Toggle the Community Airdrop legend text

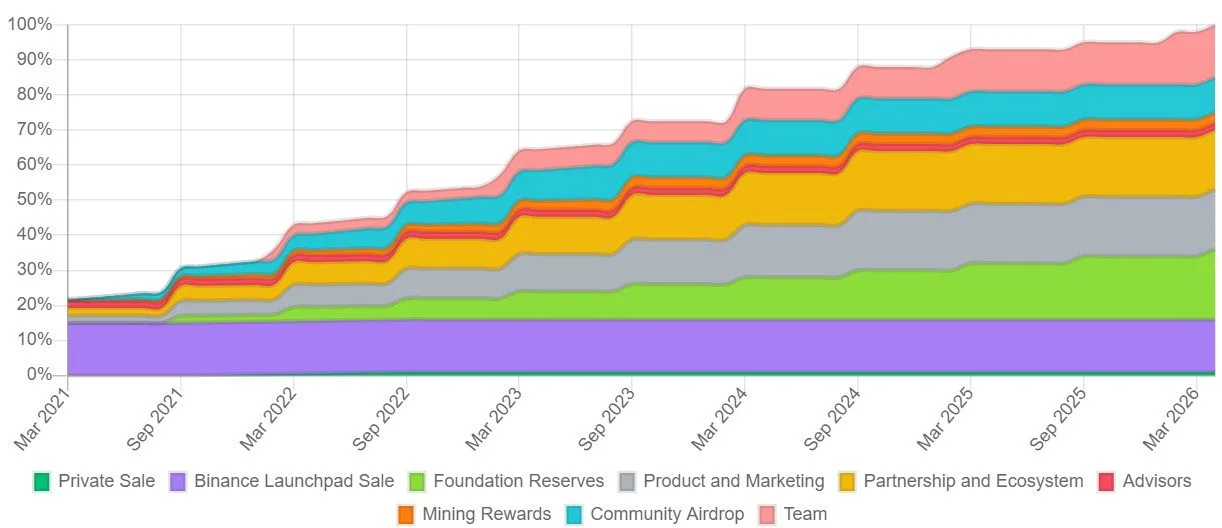[667, 515]
